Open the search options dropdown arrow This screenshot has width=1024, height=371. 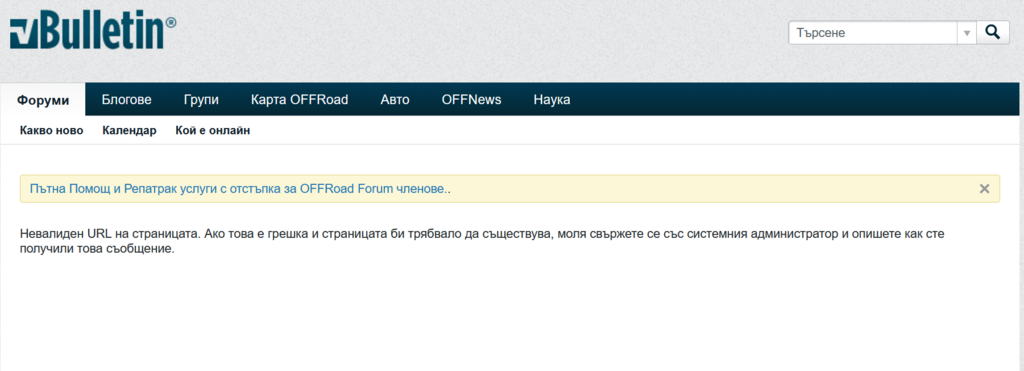[967, 33]
